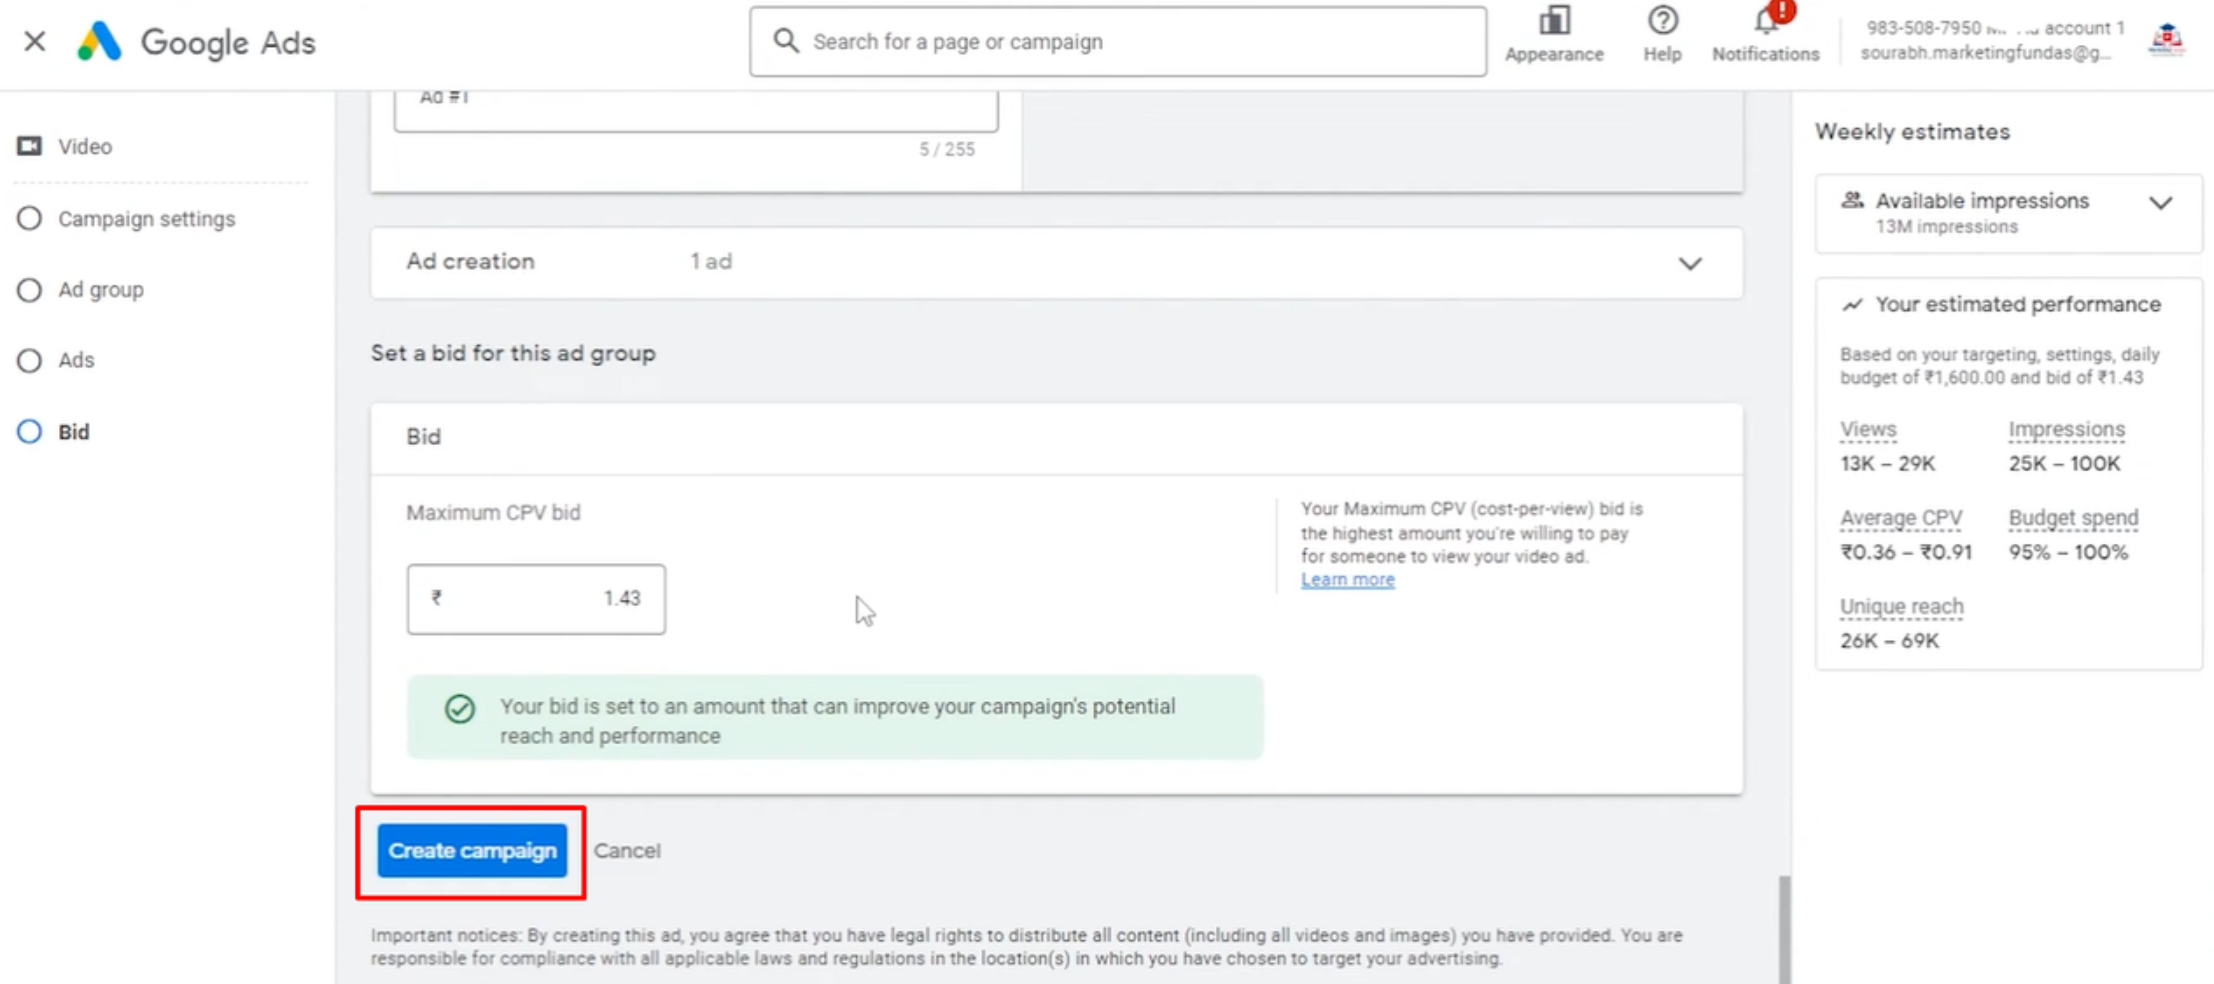Click the magnifier search icon

tap(786, 41)
